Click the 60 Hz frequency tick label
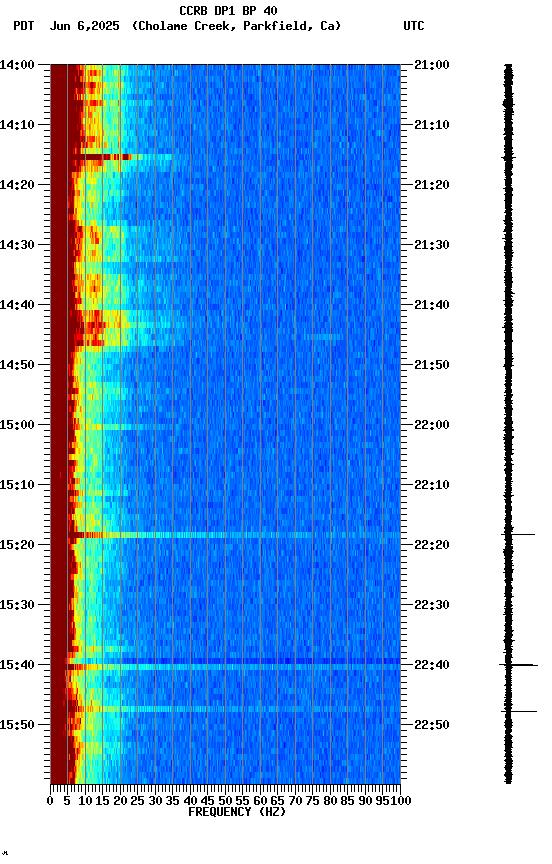552x864 pixels. point(260,801)
